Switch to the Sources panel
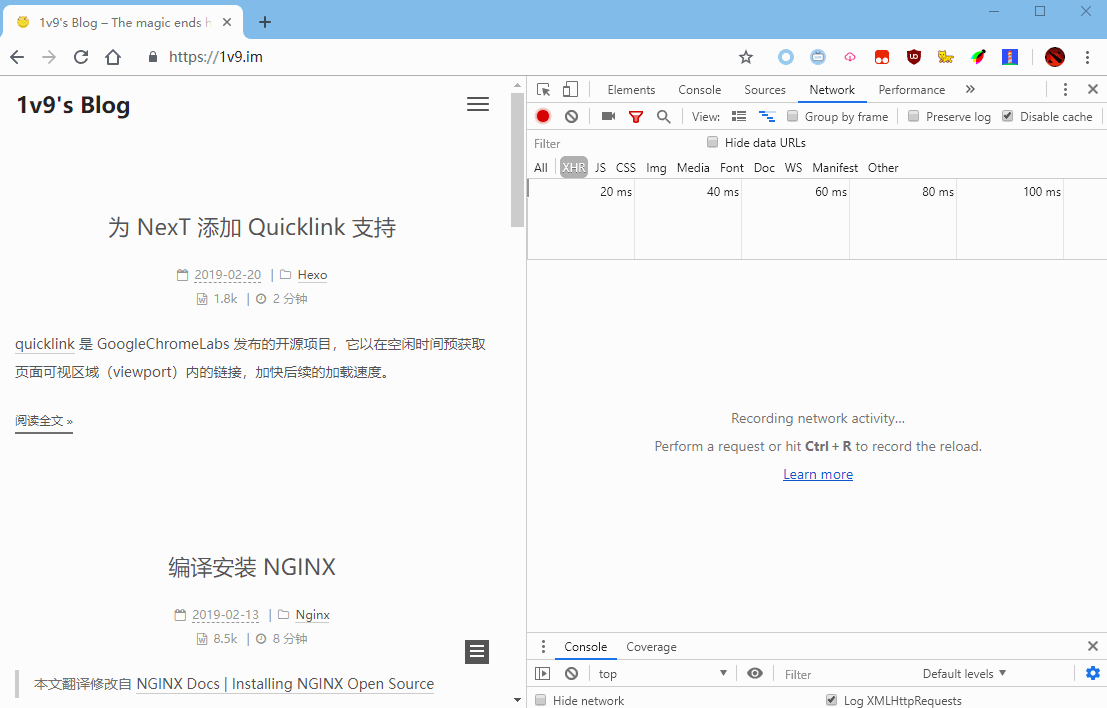 pyautogui.click(x=765, y=90)
